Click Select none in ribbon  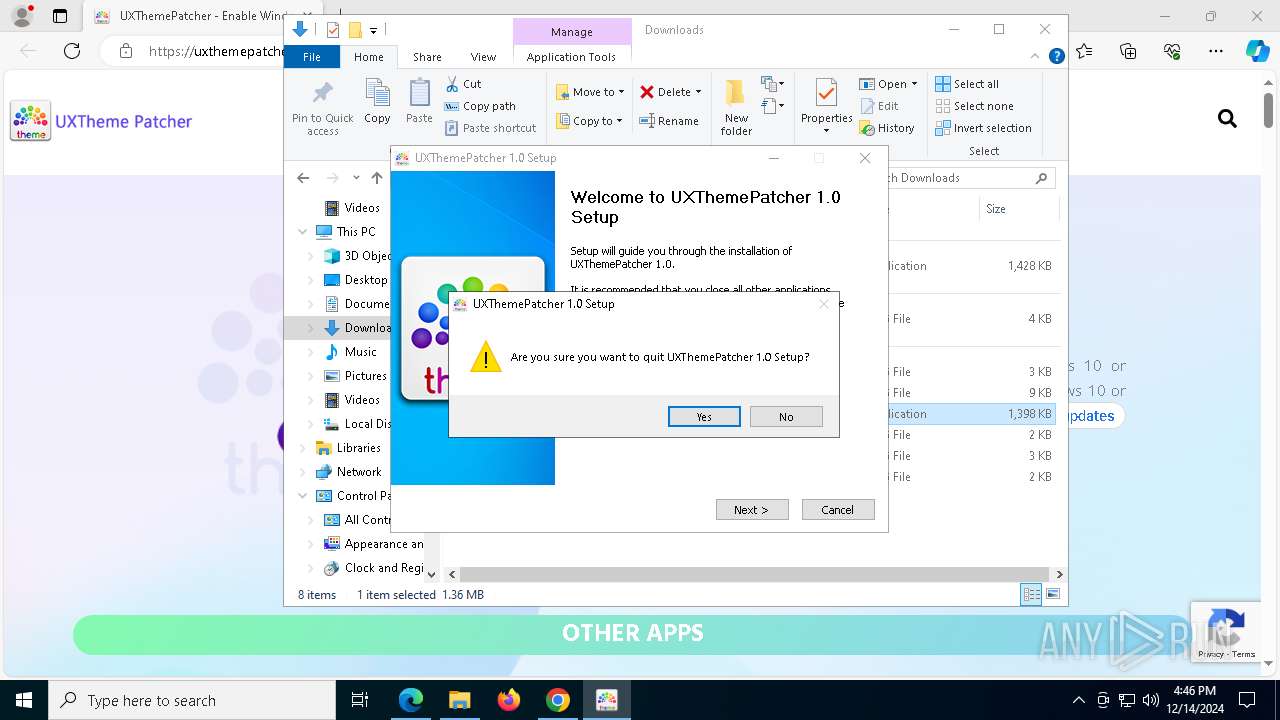pyautogui.click(x=974, y=106)
